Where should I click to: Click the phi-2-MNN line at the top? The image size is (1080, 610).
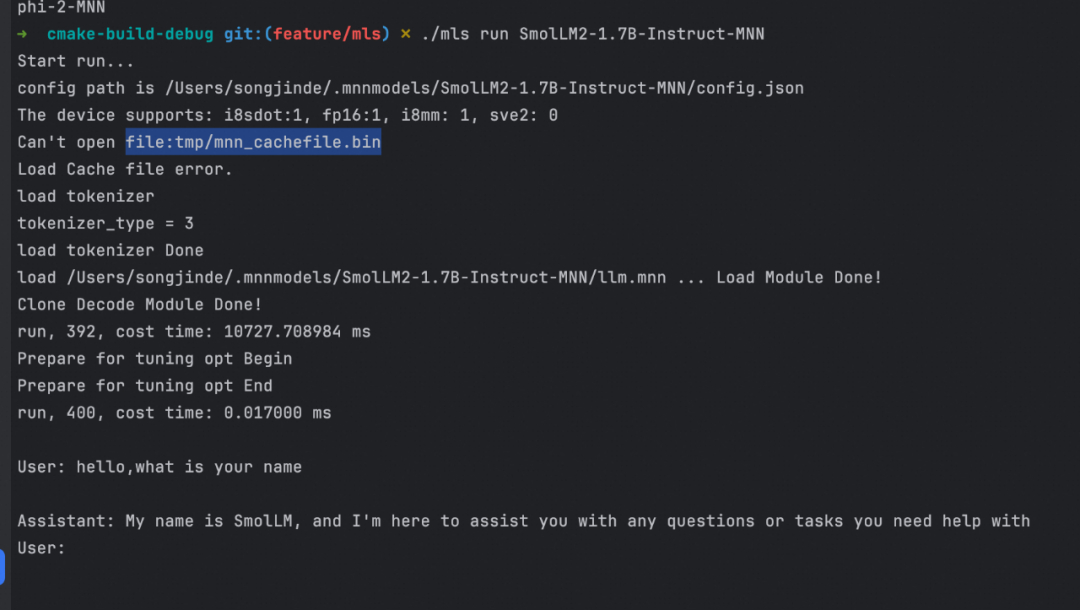click(61, 7)
